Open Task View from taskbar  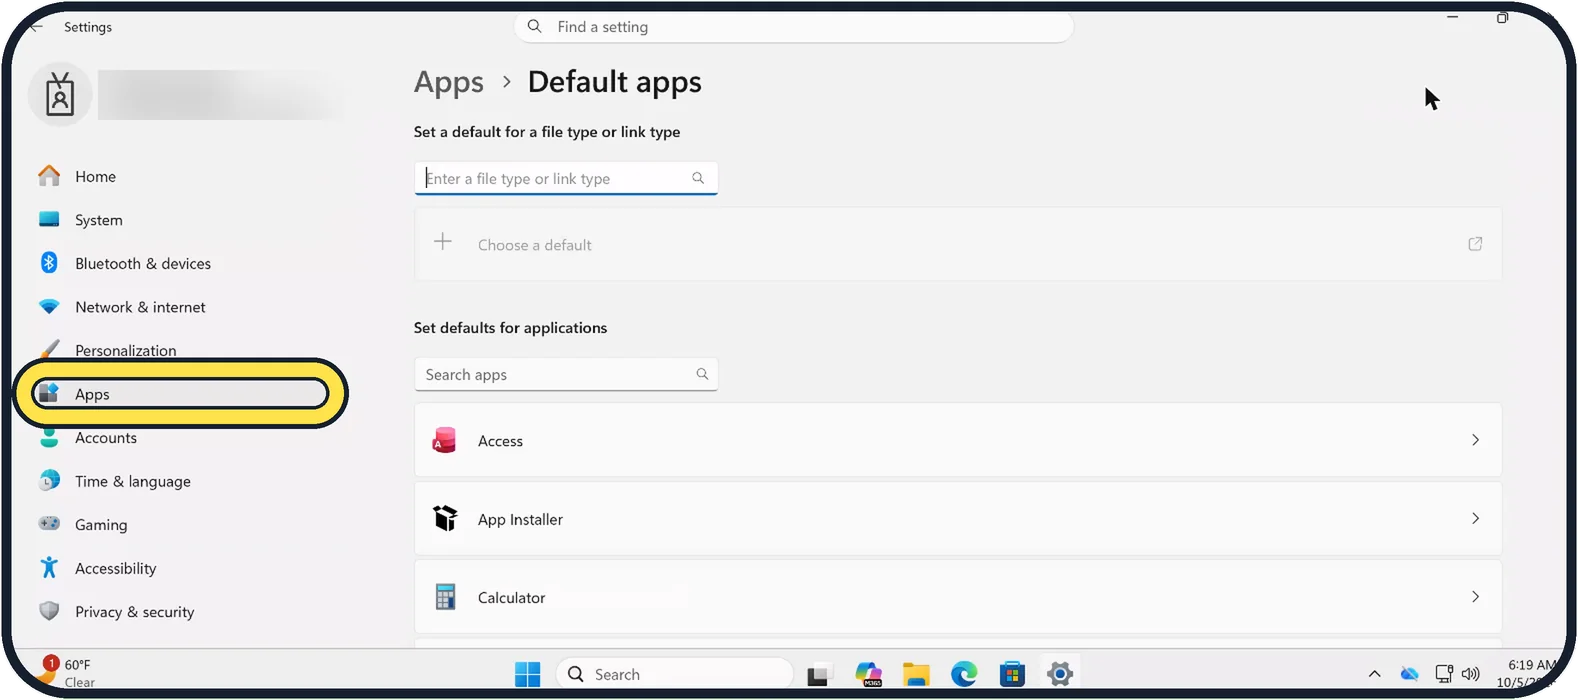[819, 675]
